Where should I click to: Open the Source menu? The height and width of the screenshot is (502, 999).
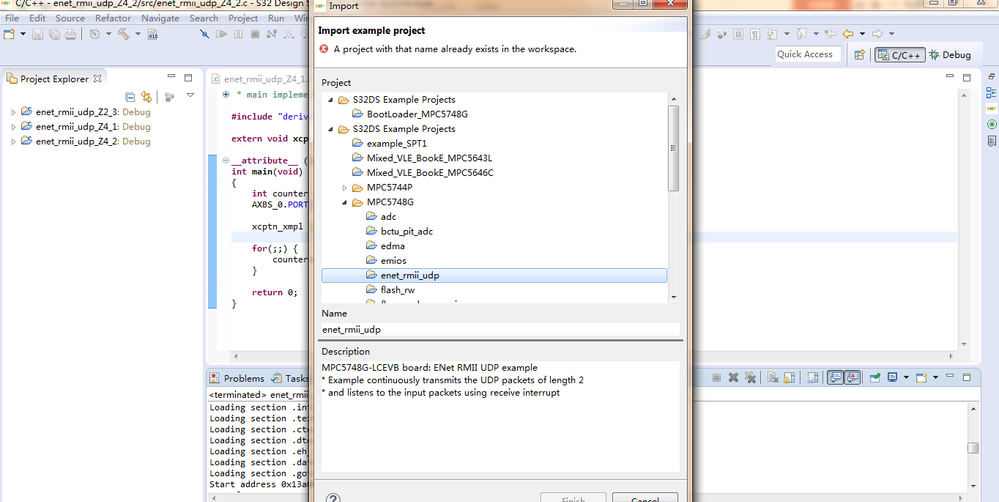coord(70,18)
